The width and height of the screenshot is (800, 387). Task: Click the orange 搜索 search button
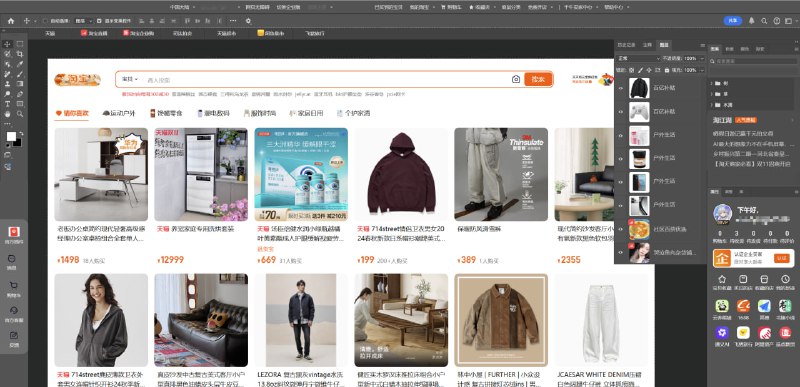538,79
